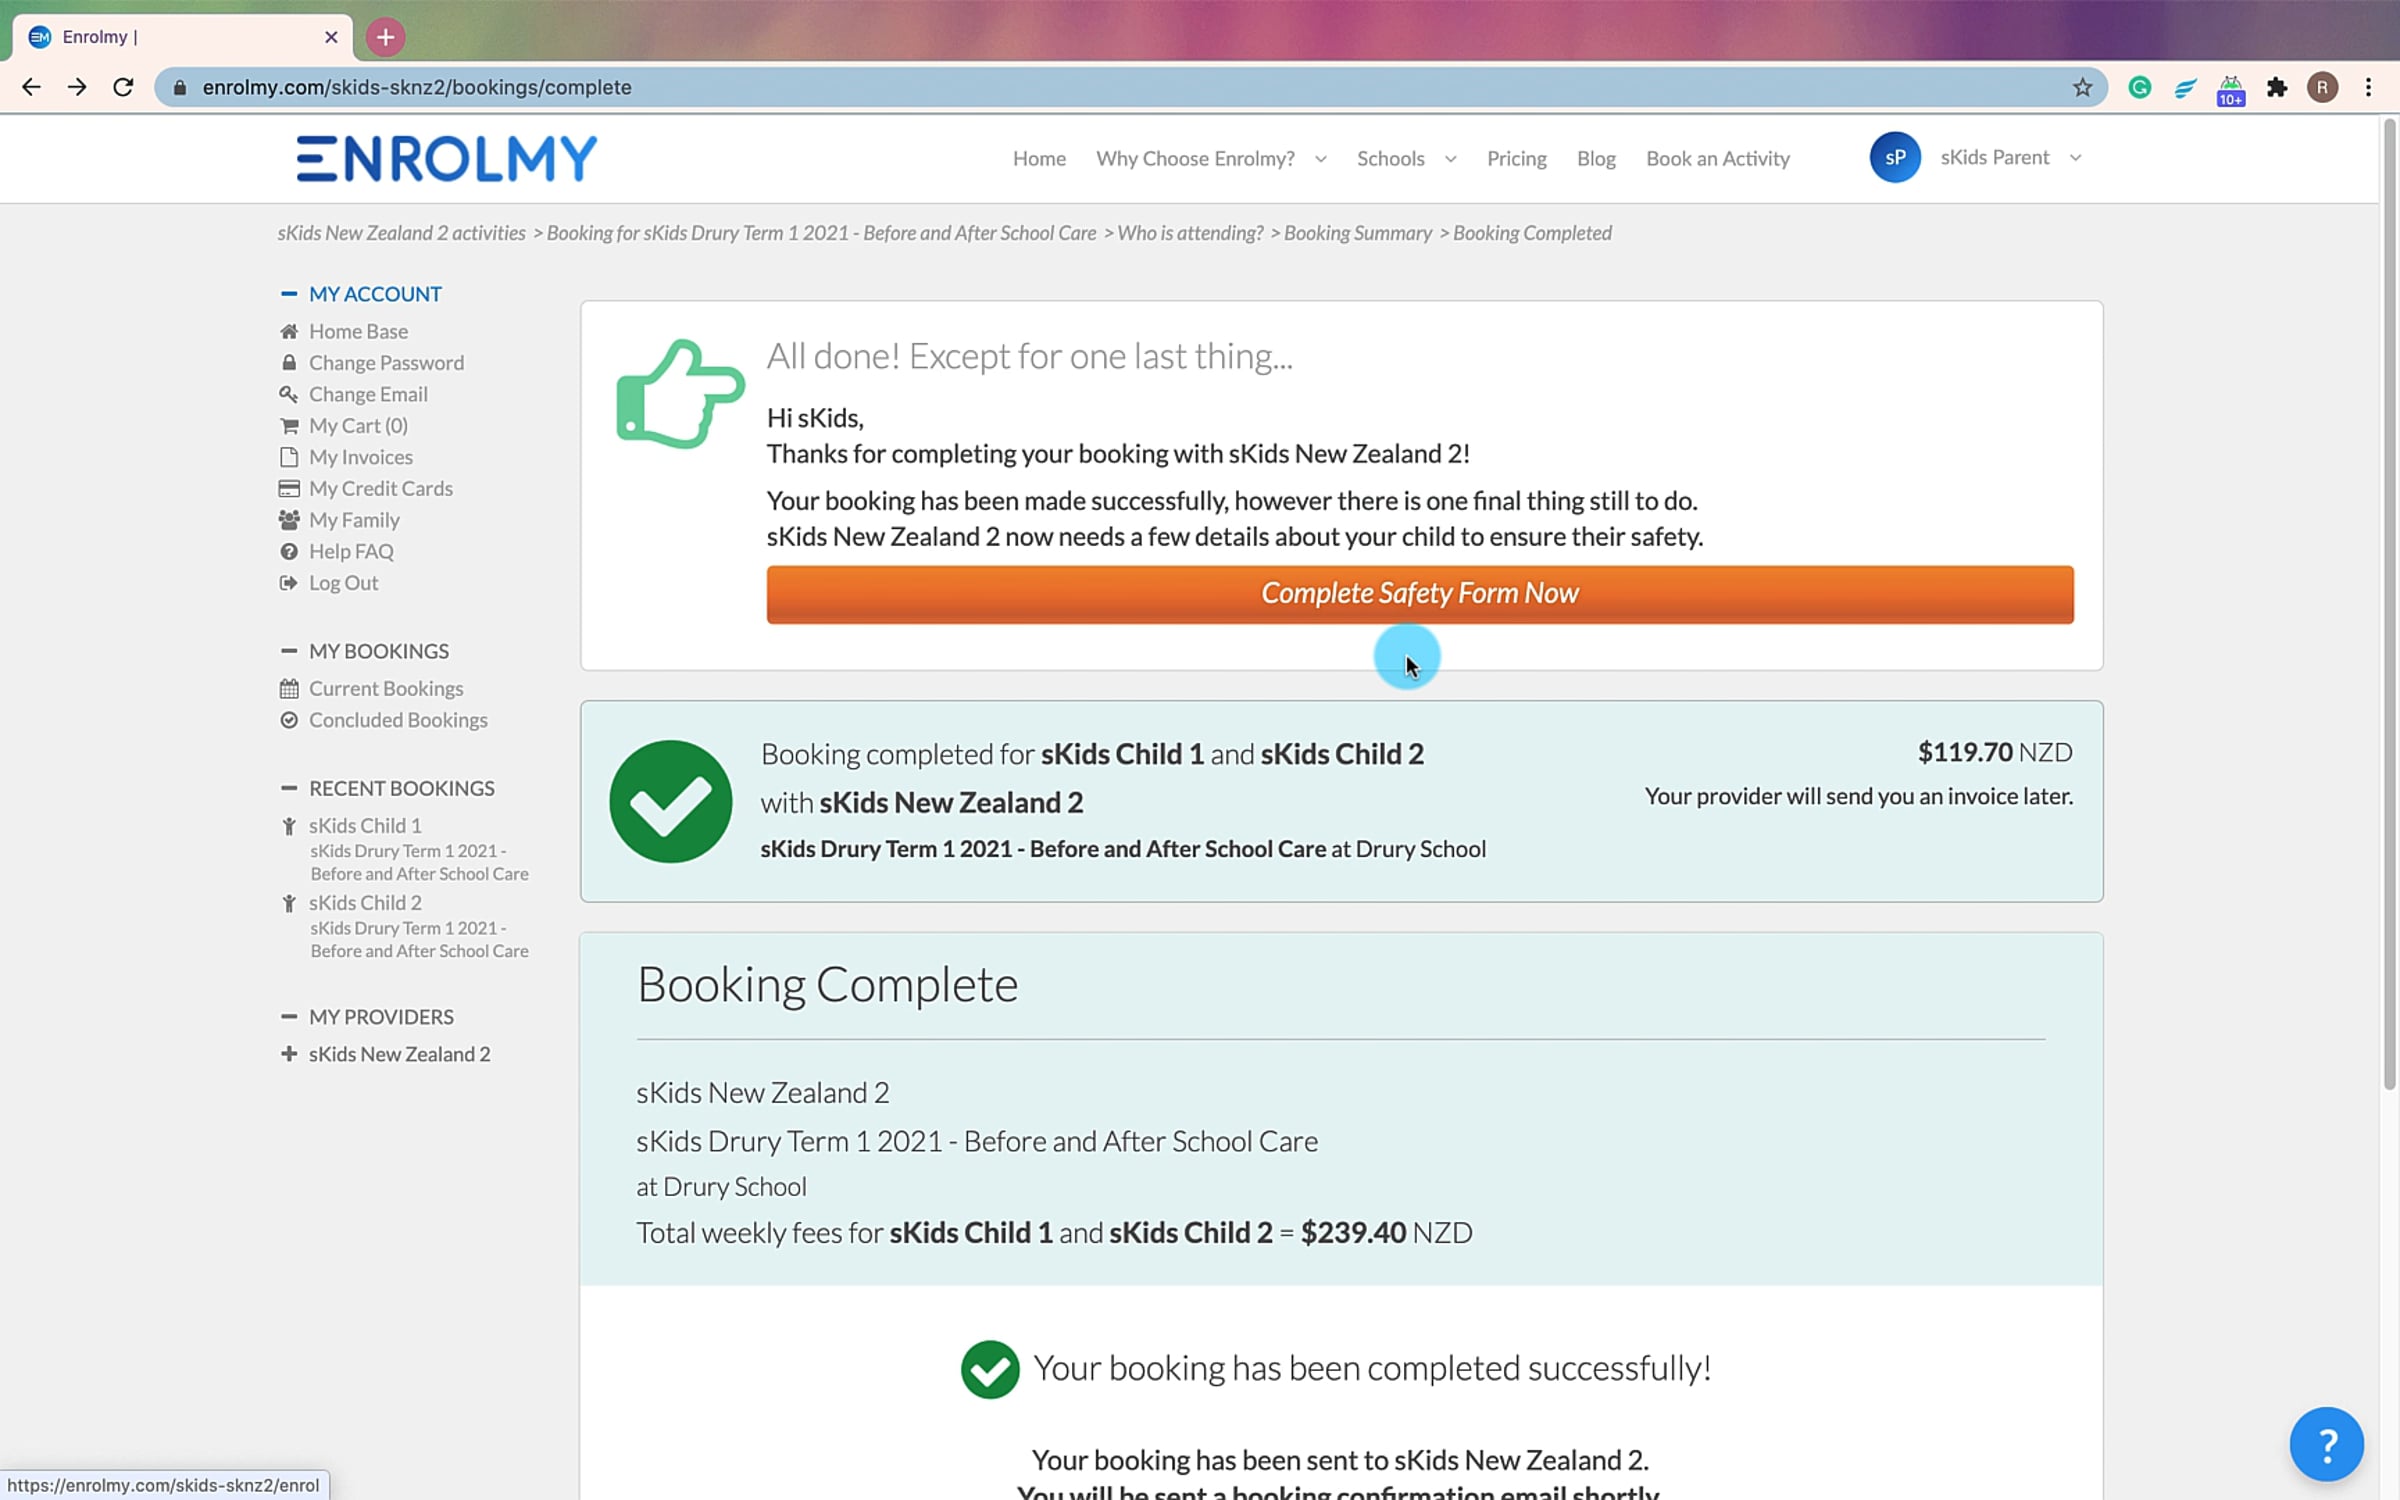
Task: Click the Booking for sKids Drury breadcrumb
Action: [821, 233]
